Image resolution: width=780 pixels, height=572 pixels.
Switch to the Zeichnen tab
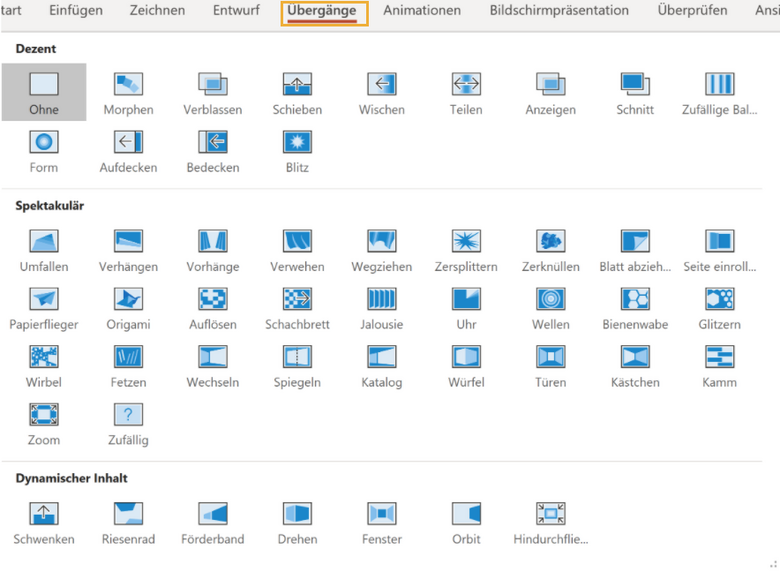(x=157, y=10)
